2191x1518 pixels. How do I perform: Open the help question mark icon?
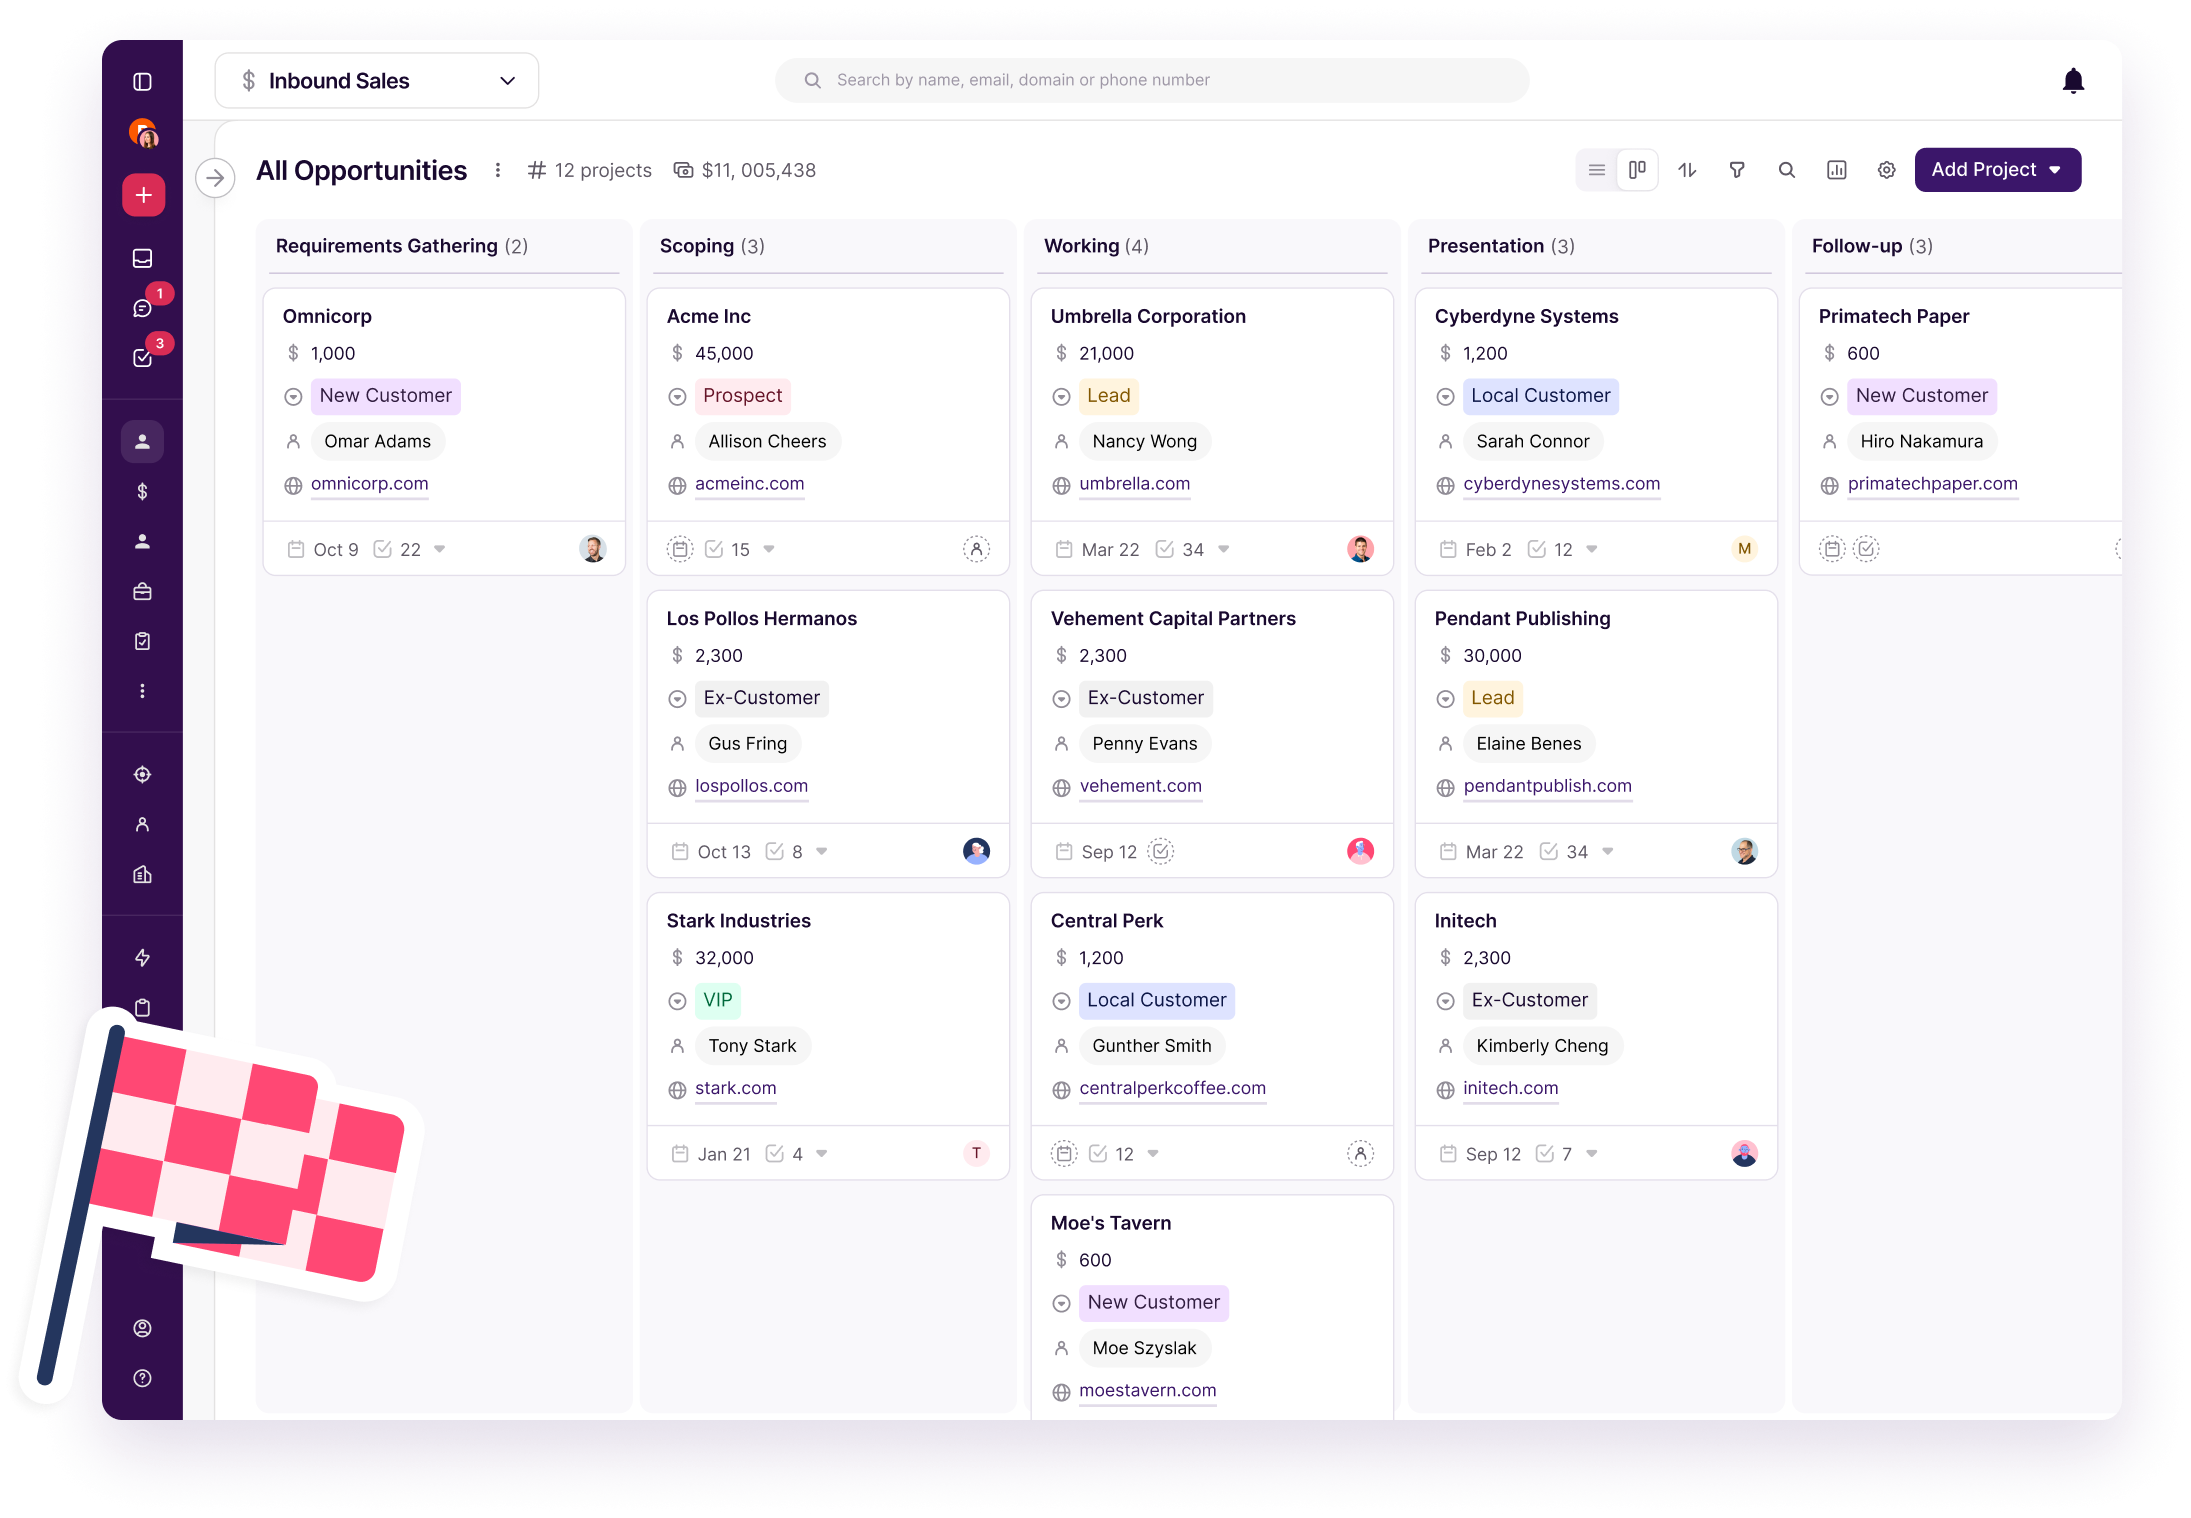(143, 1378)
